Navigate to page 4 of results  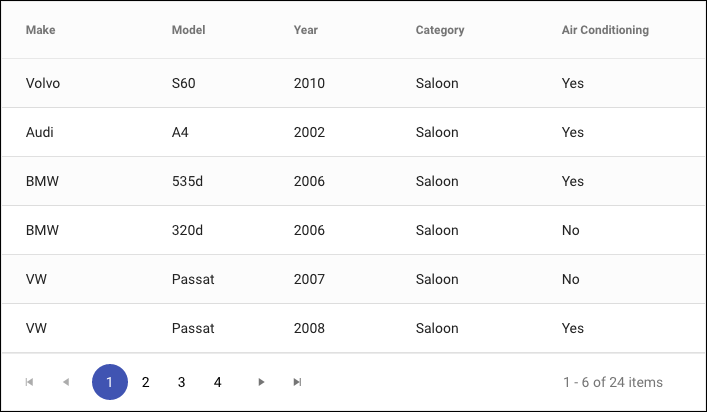pos(217,382)
